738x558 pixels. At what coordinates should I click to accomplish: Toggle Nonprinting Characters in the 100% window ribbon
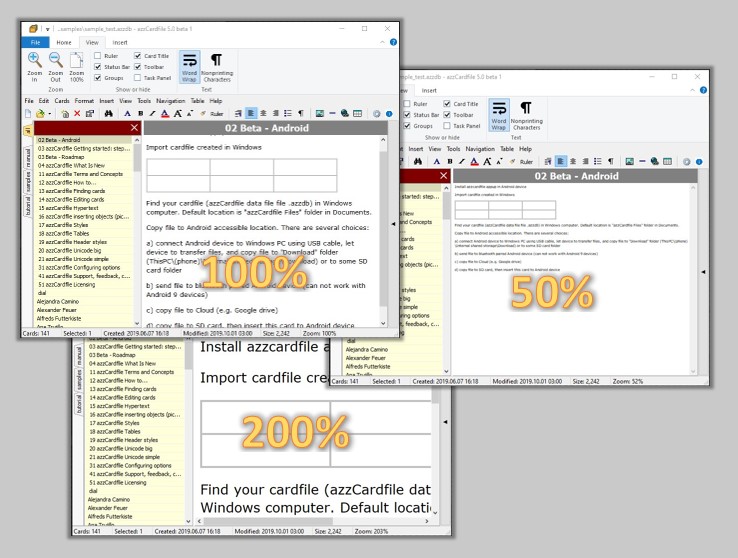[x=217, y=67]
